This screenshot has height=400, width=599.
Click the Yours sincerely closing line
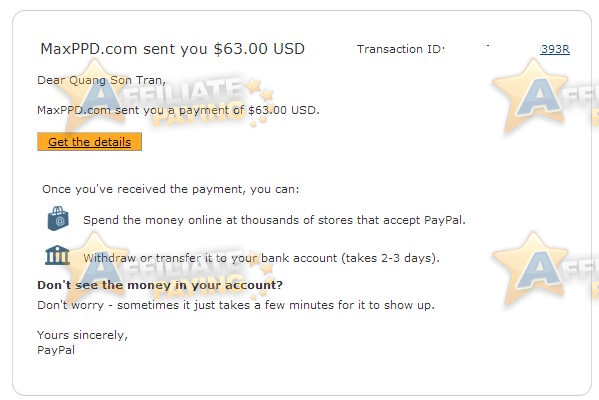[83, 335]
